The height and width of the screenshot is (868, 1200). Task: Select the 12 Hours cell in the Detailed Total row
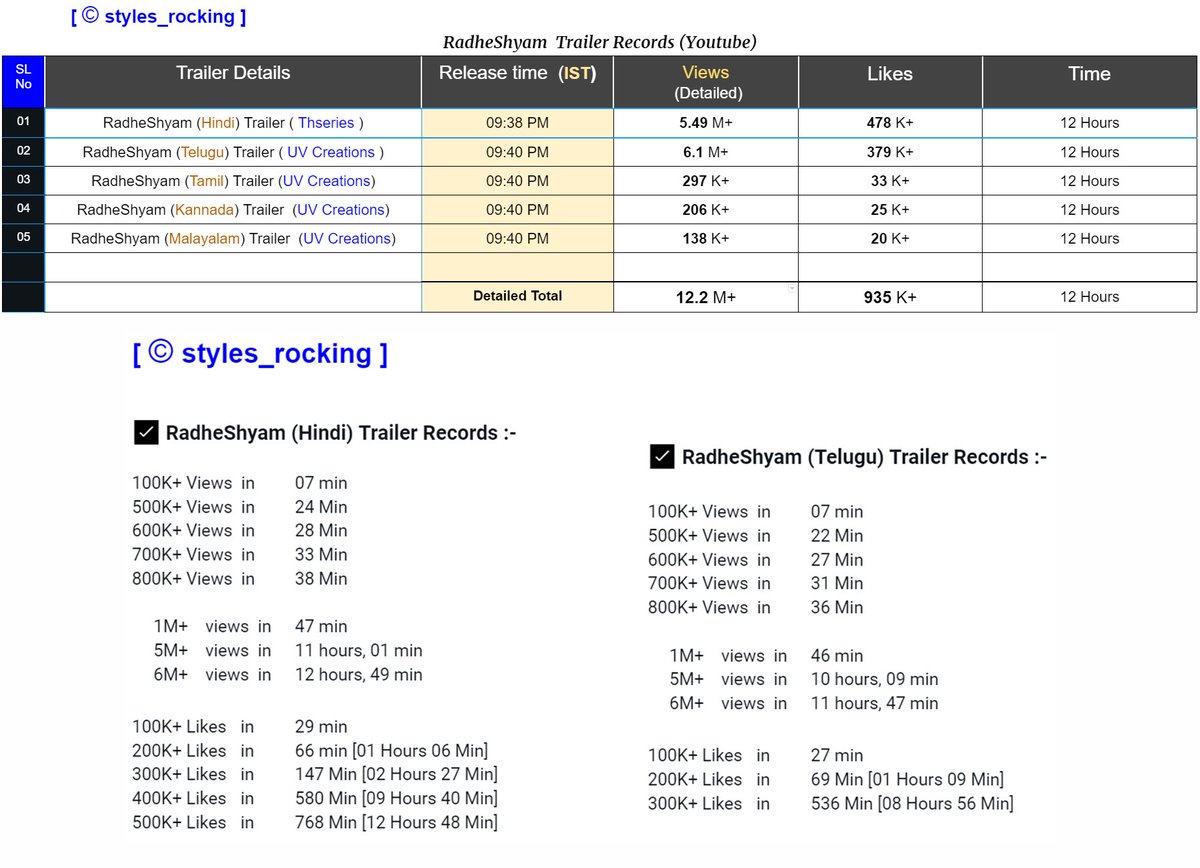click(x=1089, y=297)
